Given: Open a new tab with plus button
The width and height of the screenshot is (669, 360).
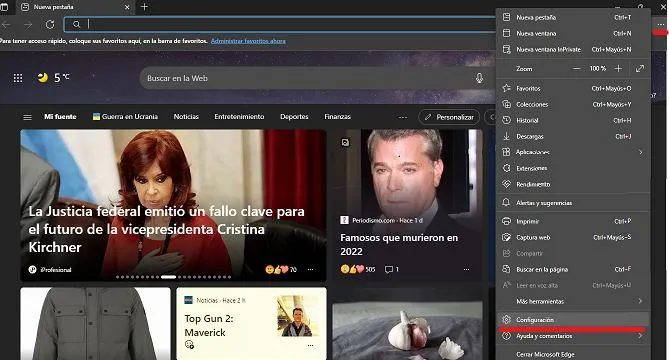Looking at the screenshot, I should click(x=144, y=7).
